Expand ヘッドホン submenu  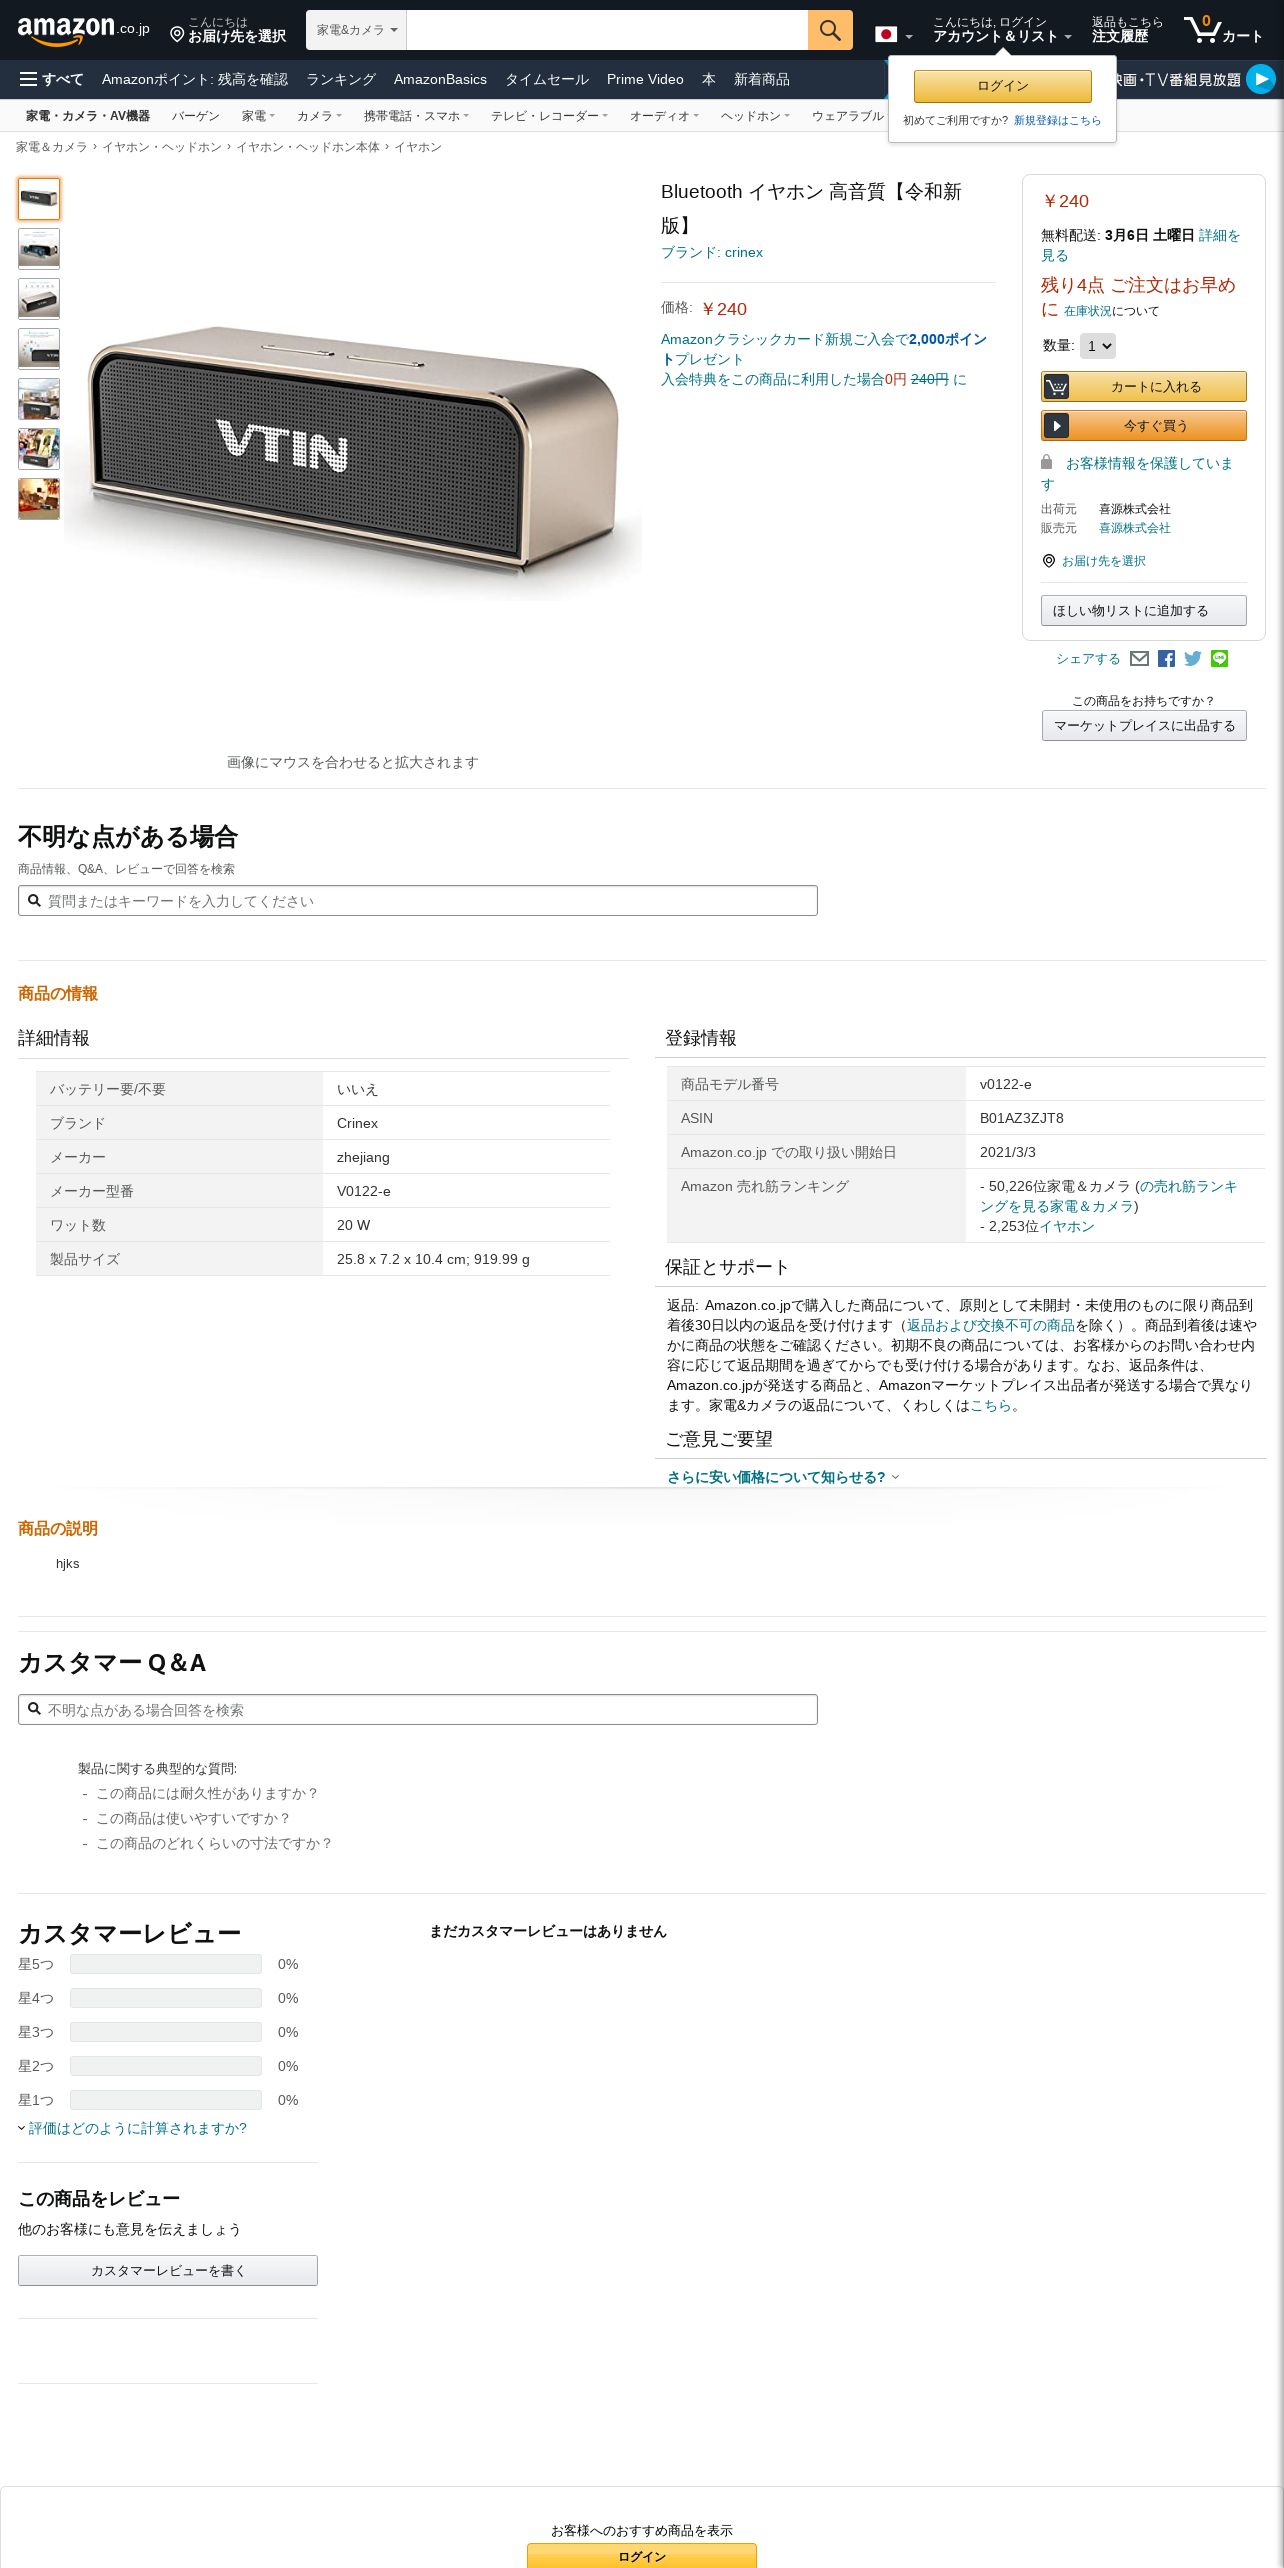(755, 116)
